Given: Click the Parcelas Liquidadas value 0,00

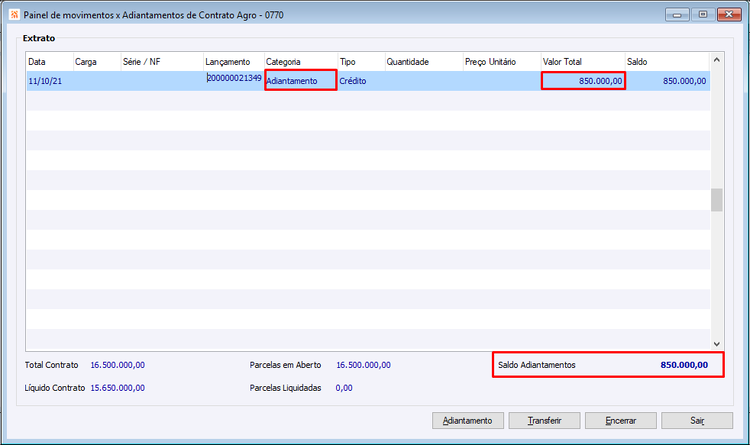Looking at the screenshot, I should (344, 388).
